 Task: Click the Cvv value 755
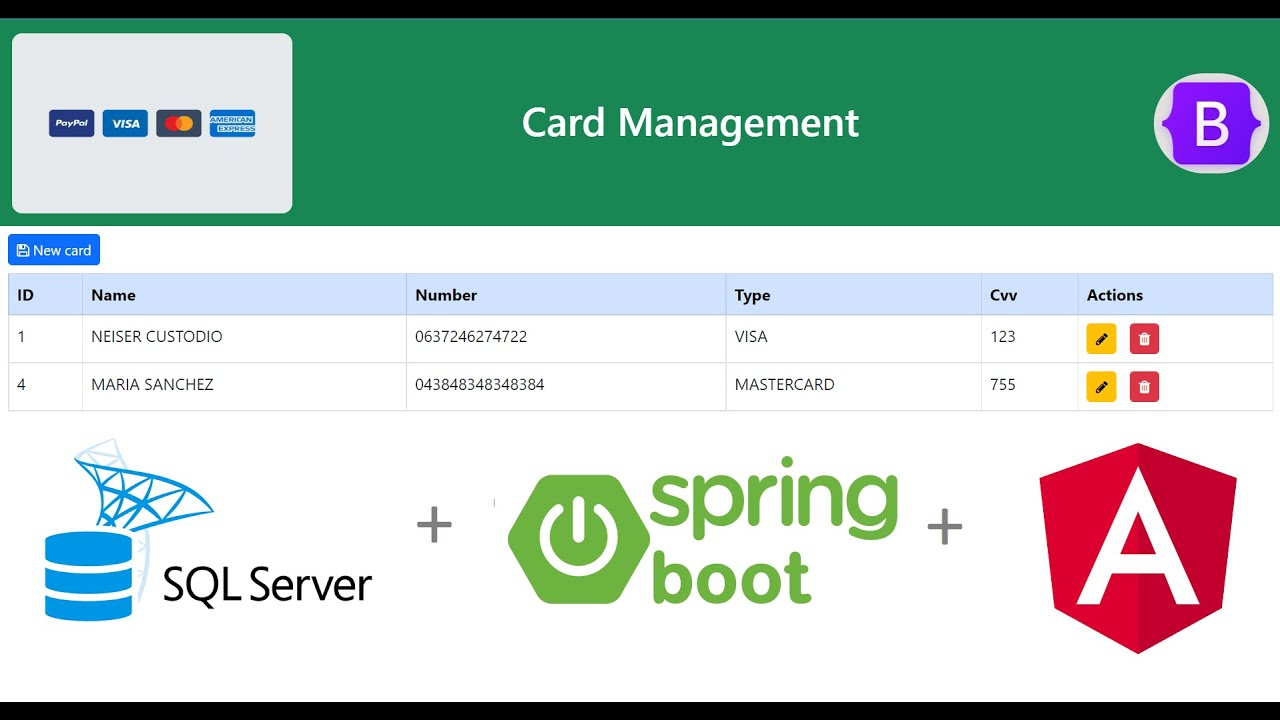click(x=1003, y=385)
